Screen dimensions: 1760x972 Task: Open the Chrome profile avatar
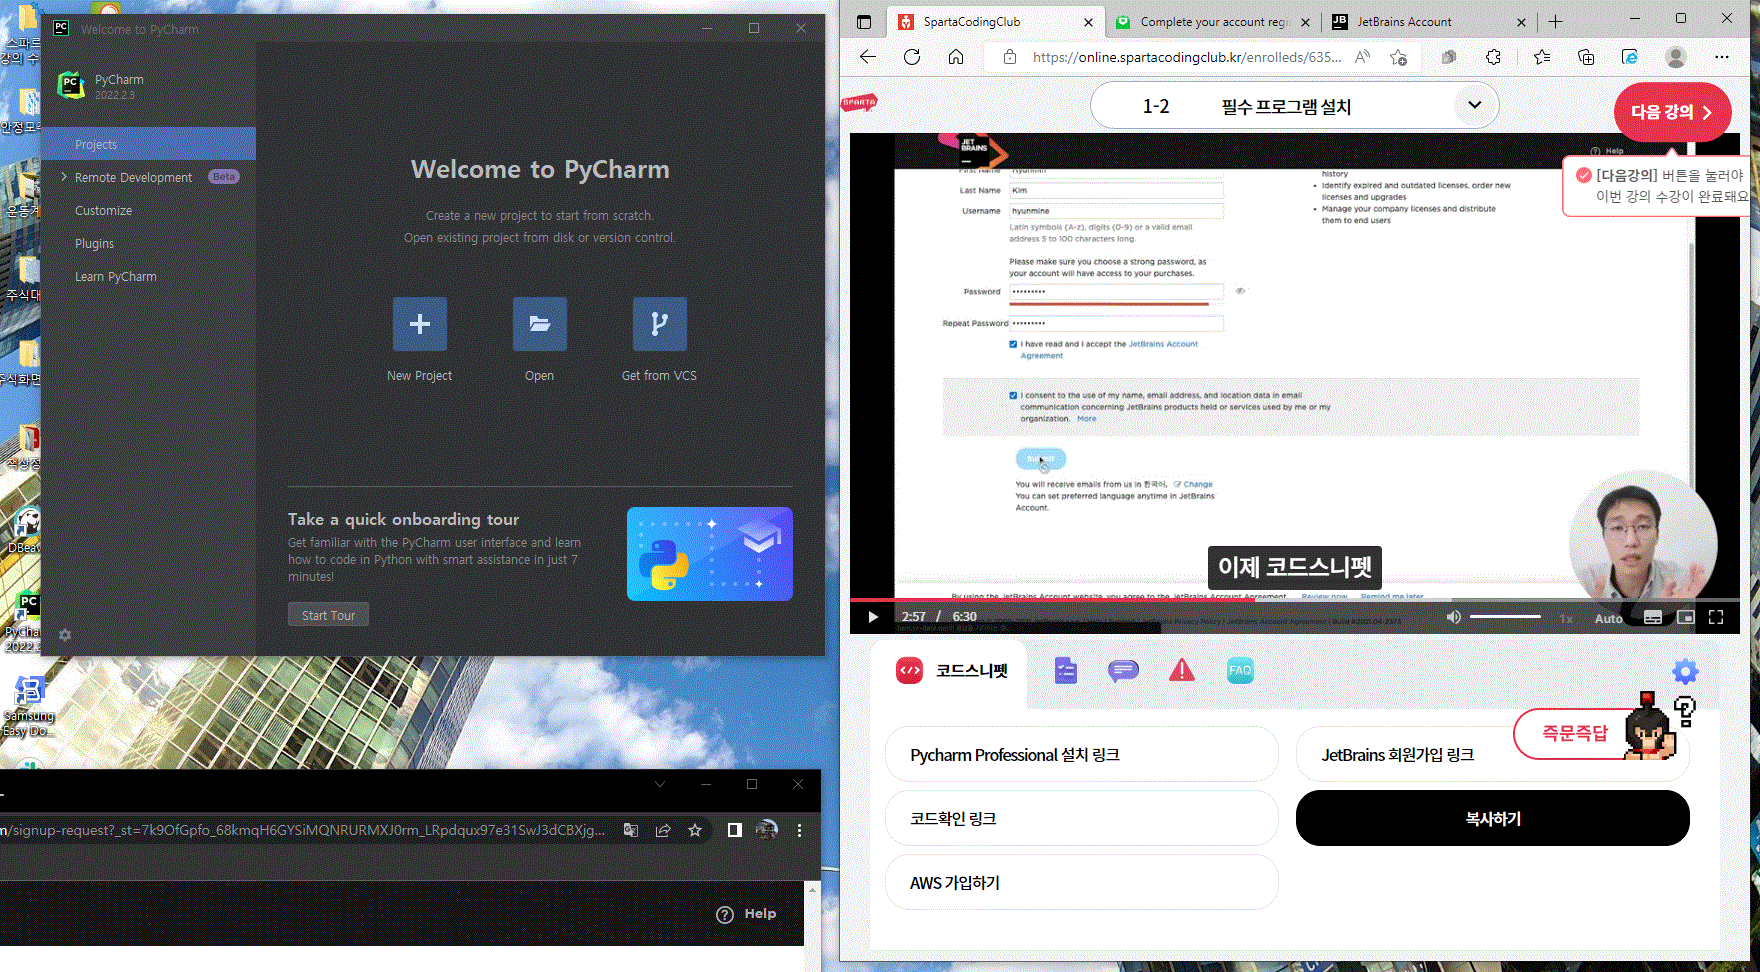point(767,830)
